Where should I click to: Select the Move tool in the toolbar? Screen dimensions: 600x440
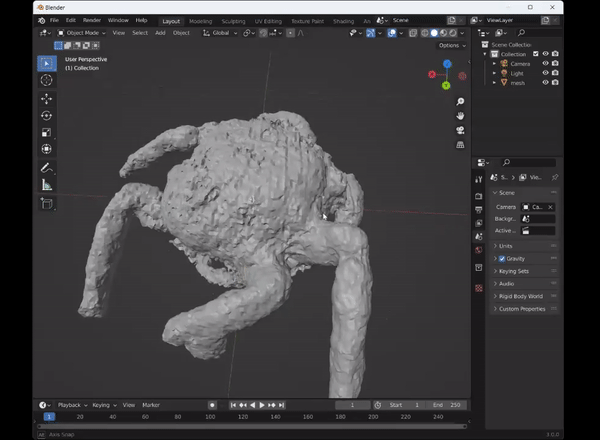click(x=46, y=98)
